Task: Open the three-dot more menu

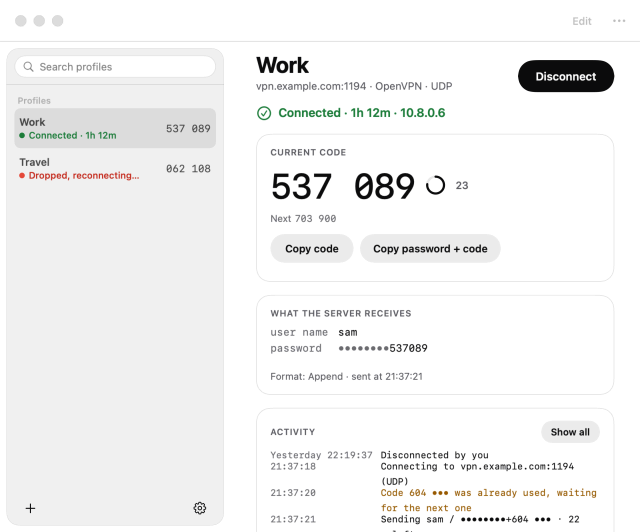Action: coord(619,21)
